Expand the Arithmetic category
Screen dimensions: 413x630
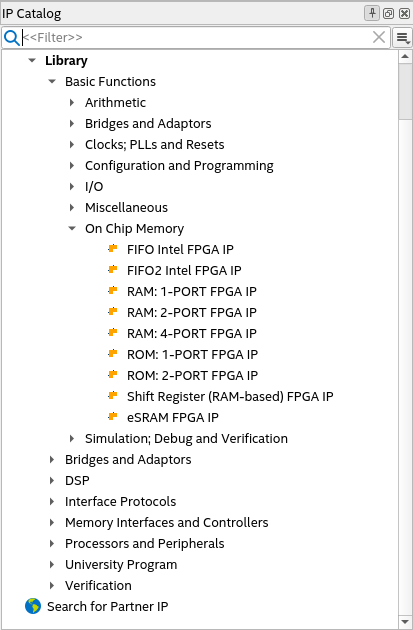pos(72,102)
